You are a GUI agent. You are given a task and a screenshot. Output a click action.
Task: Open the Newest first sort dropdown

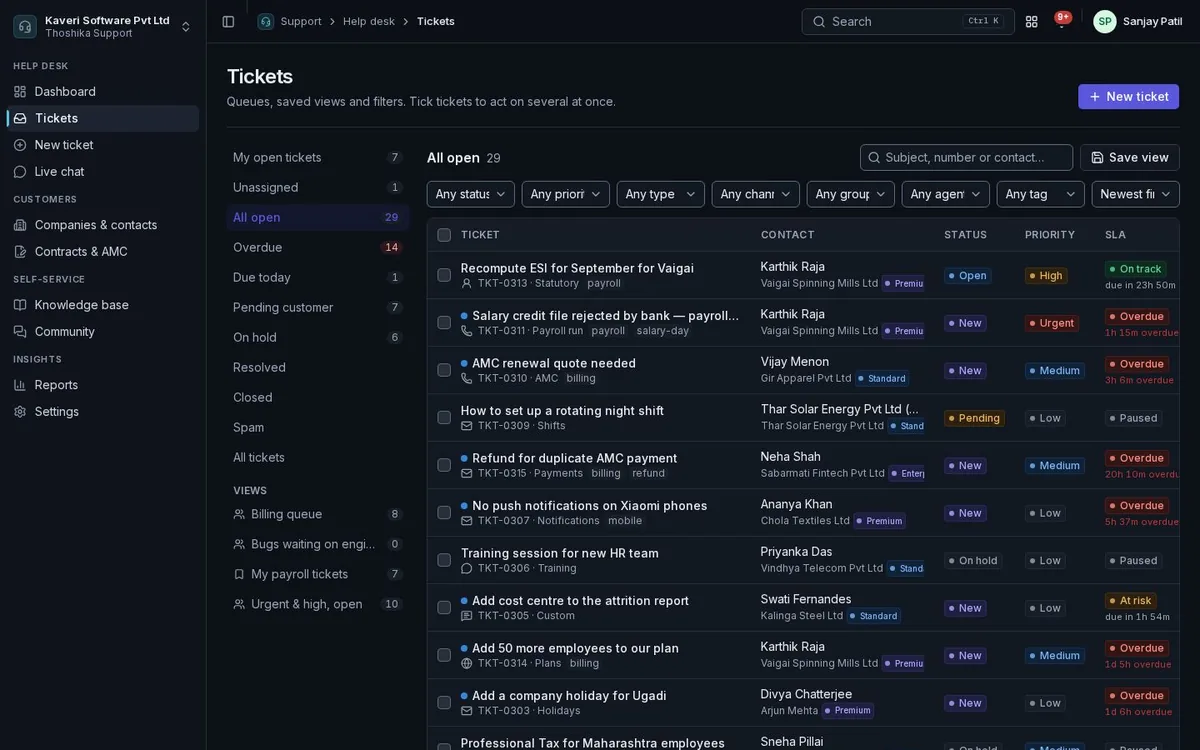pyautogui.click(x=1136, y=194)
